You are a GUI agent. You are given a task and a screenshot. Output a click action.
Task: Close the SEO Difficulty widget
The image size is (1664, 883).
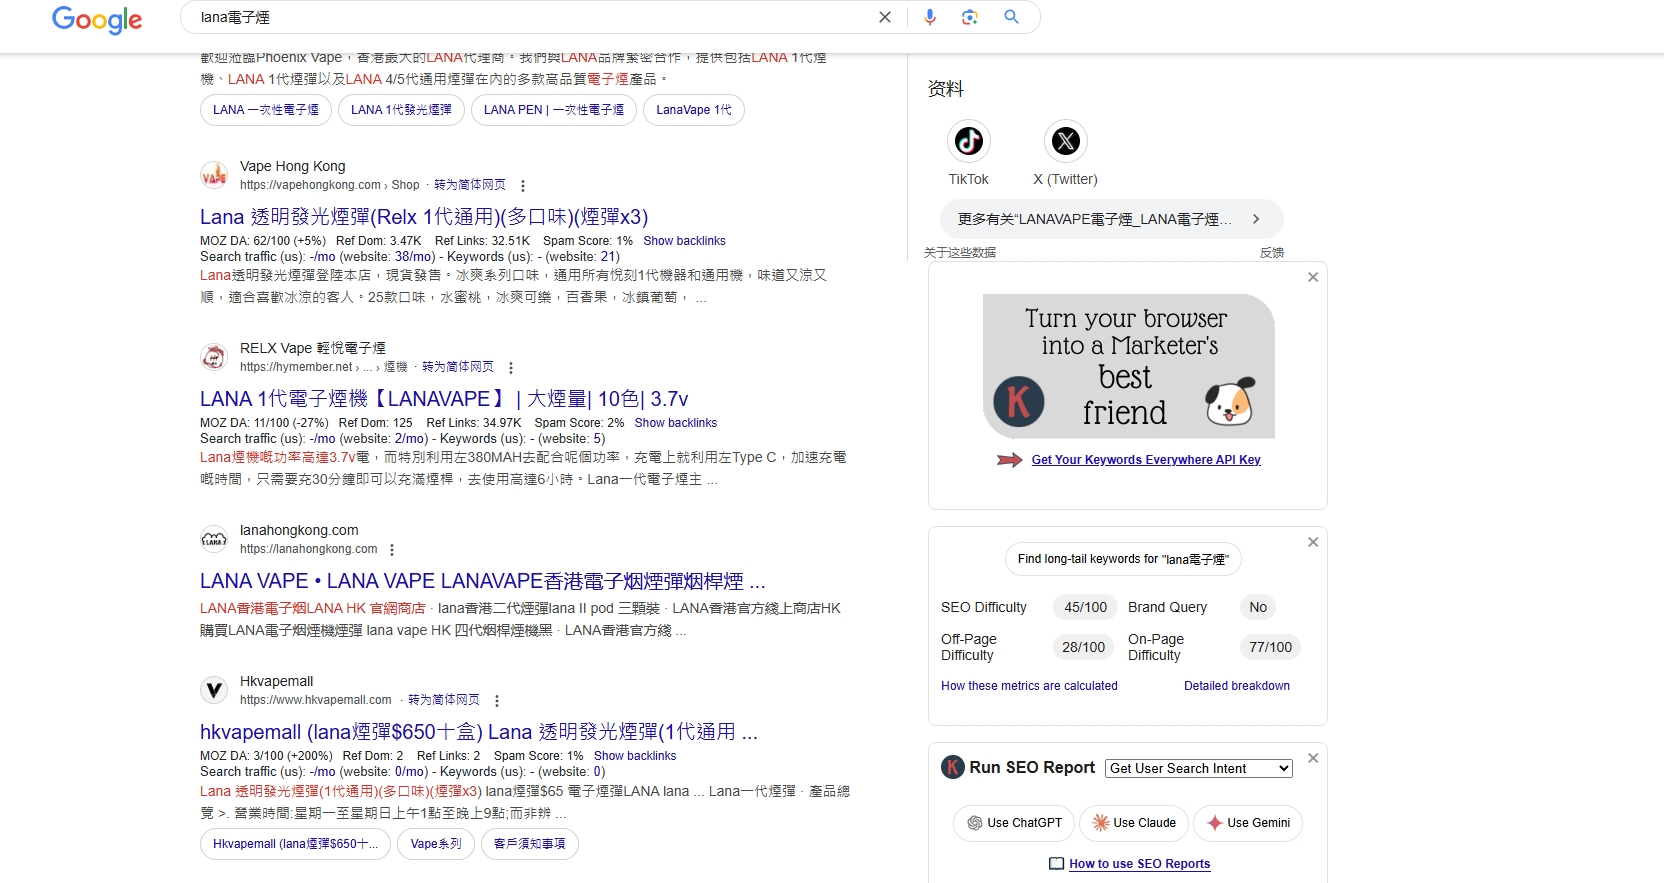click(1313, 542)
